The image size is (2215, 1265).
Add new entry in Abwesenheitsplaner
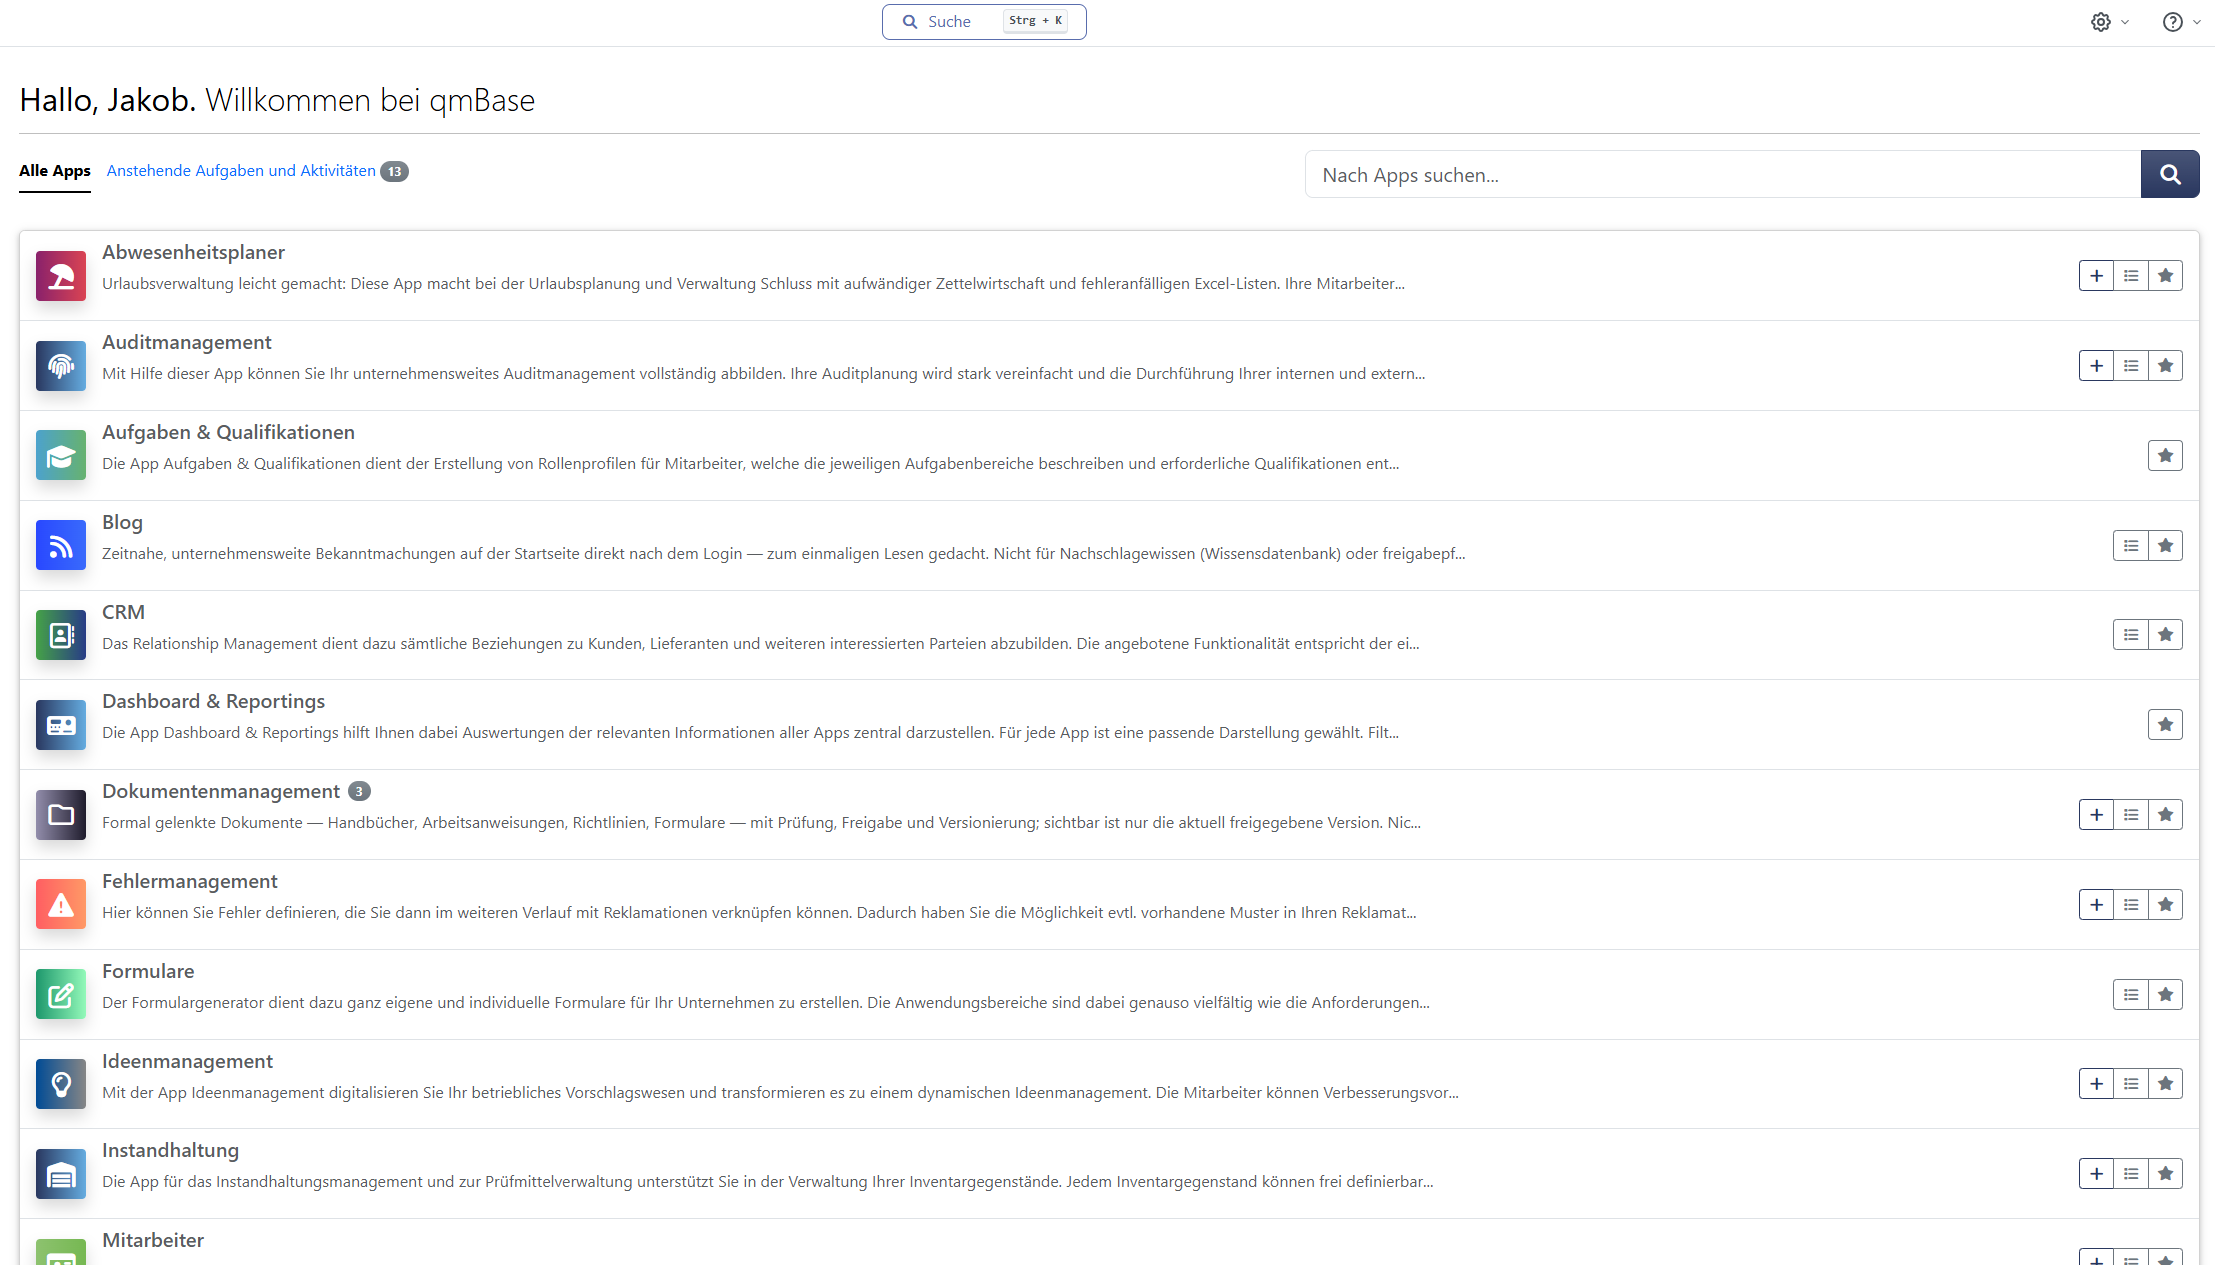point(2096,276)
